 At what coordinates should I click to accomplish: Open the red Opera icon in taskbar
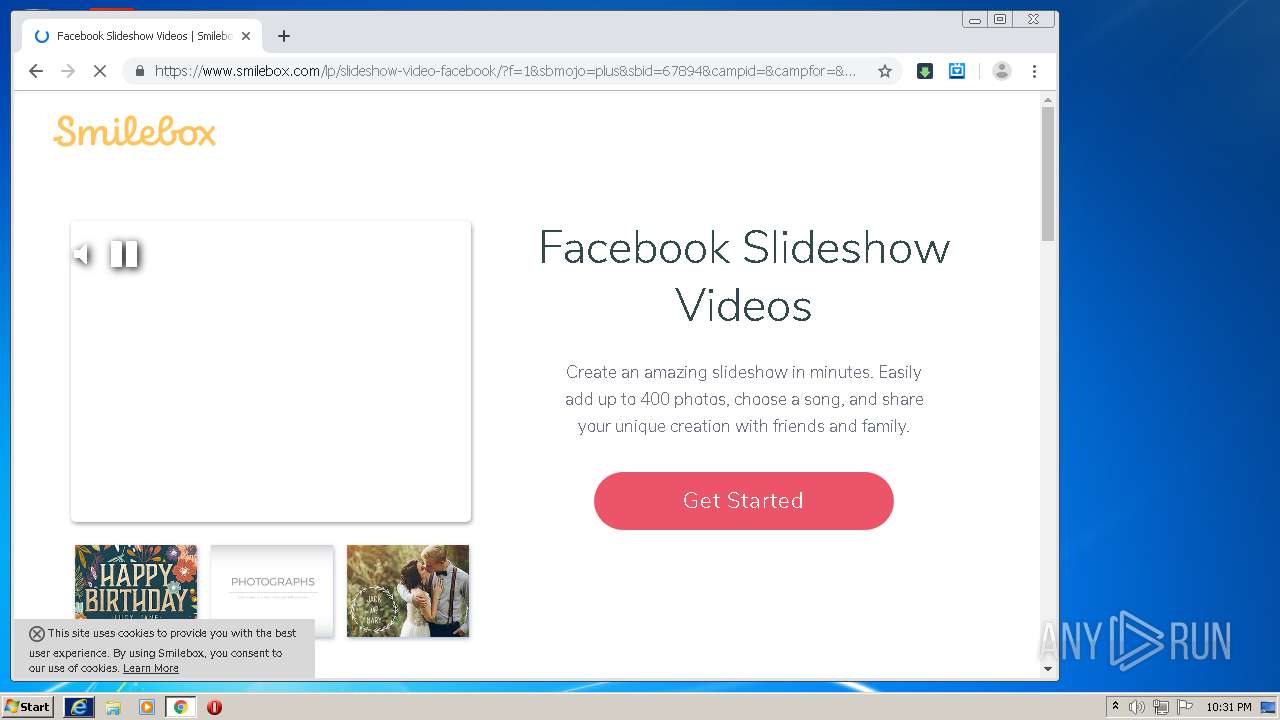pos(214,707)
